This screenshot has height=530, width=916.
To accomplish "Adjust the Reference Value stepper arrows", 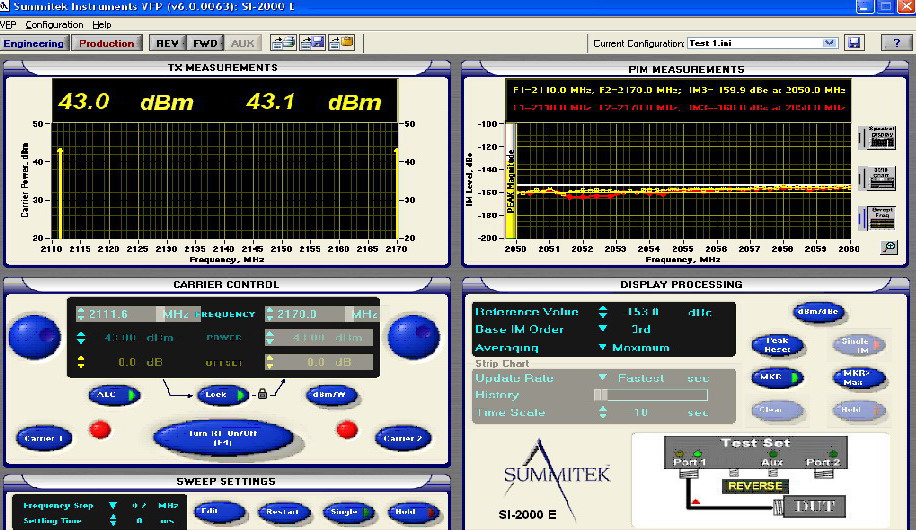I will coord(602,312).
